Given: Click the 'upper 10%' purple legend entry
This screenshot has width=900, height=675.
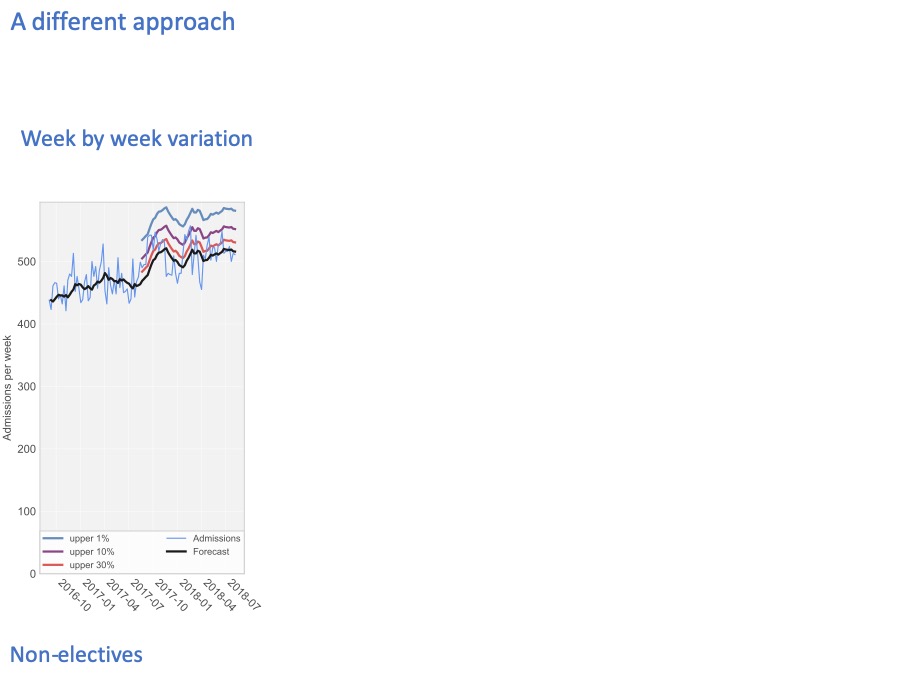Looking at the screenshot, I should pos(79,552).
